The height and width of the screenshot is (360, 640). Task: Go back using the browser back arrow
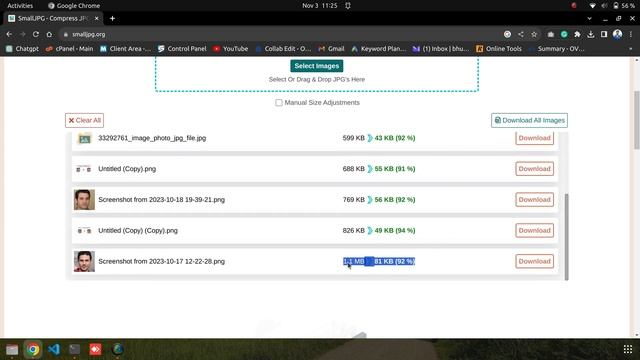click(x=9, y=34)
